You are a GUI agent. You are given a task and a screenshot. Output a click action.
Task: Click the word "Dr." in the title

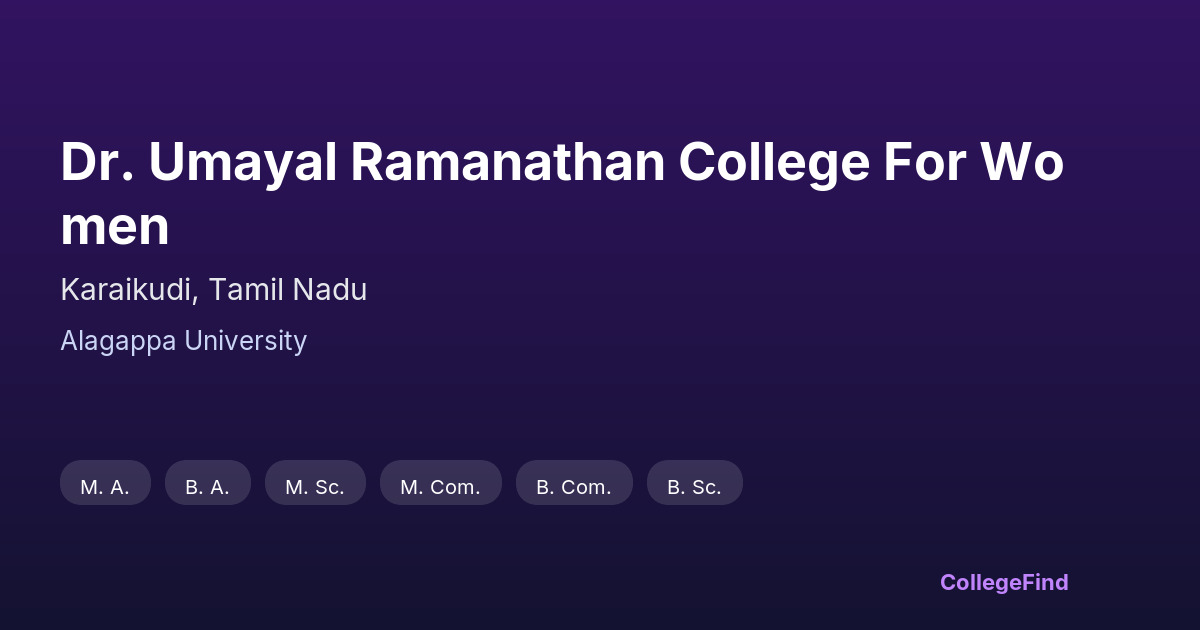click(x=96, y=163)
